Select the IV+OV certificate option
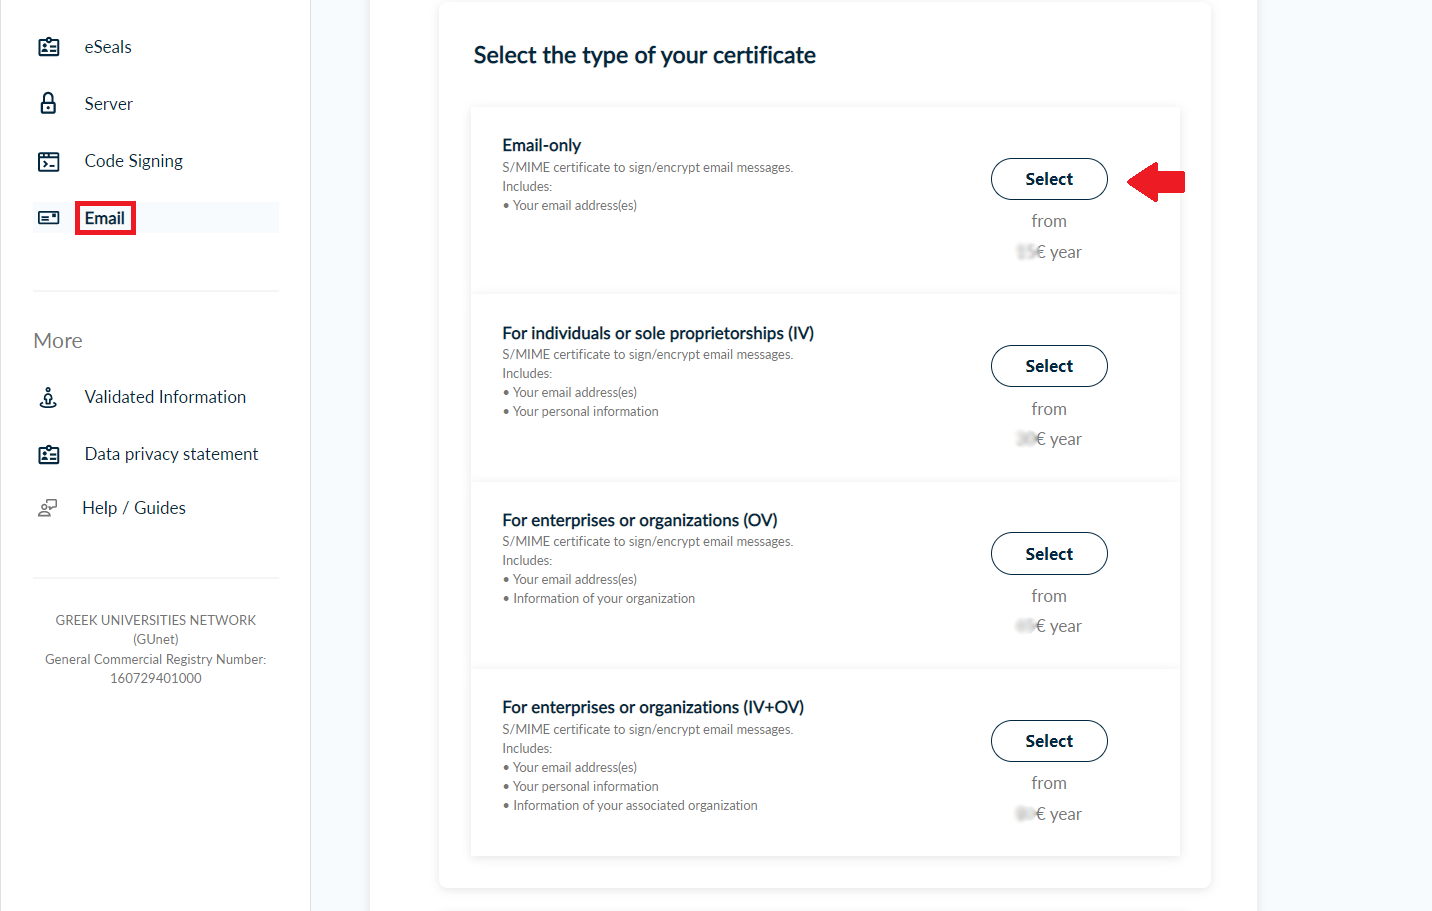1432x911 pixels. pos(1049,741)
